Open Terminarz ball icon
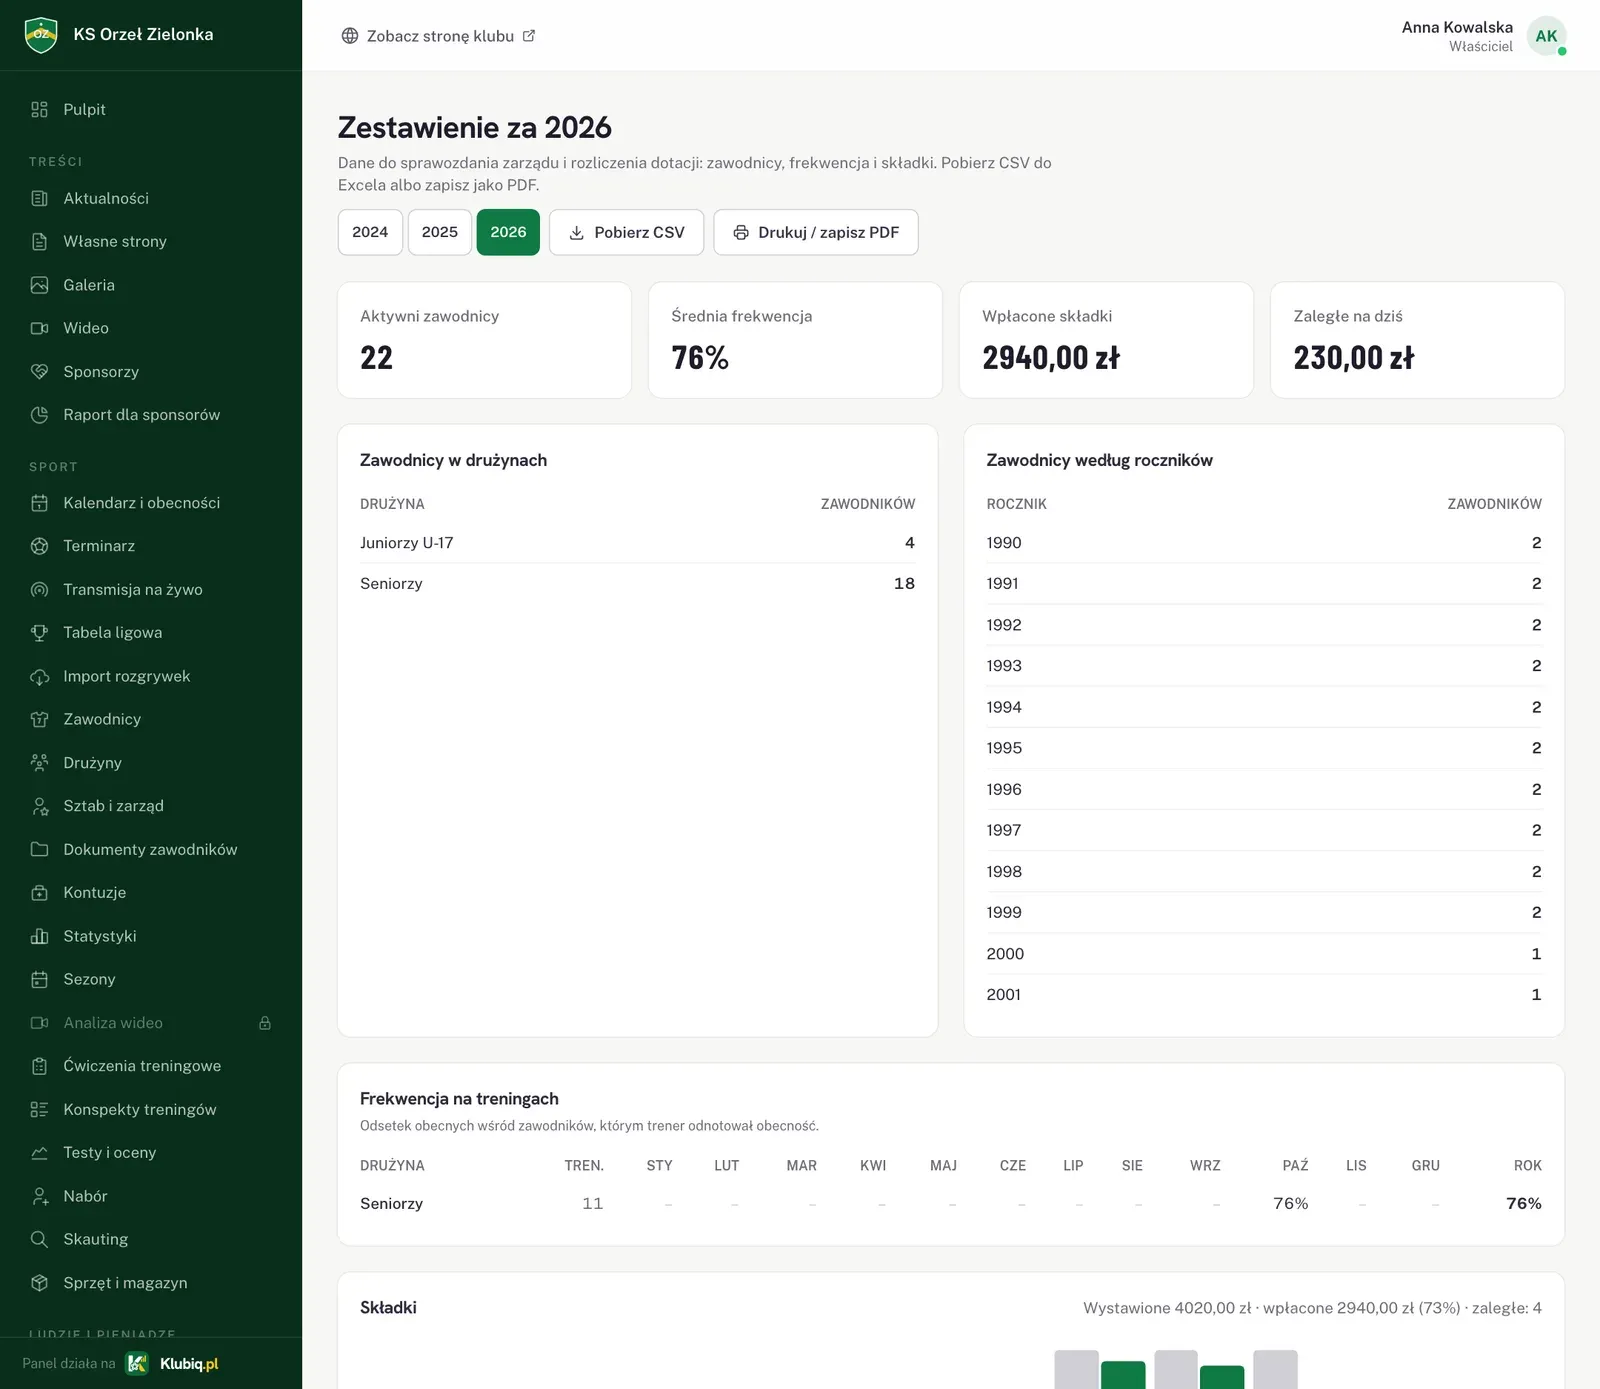This screenshot has width=1600, height=1389. (39, 546)
